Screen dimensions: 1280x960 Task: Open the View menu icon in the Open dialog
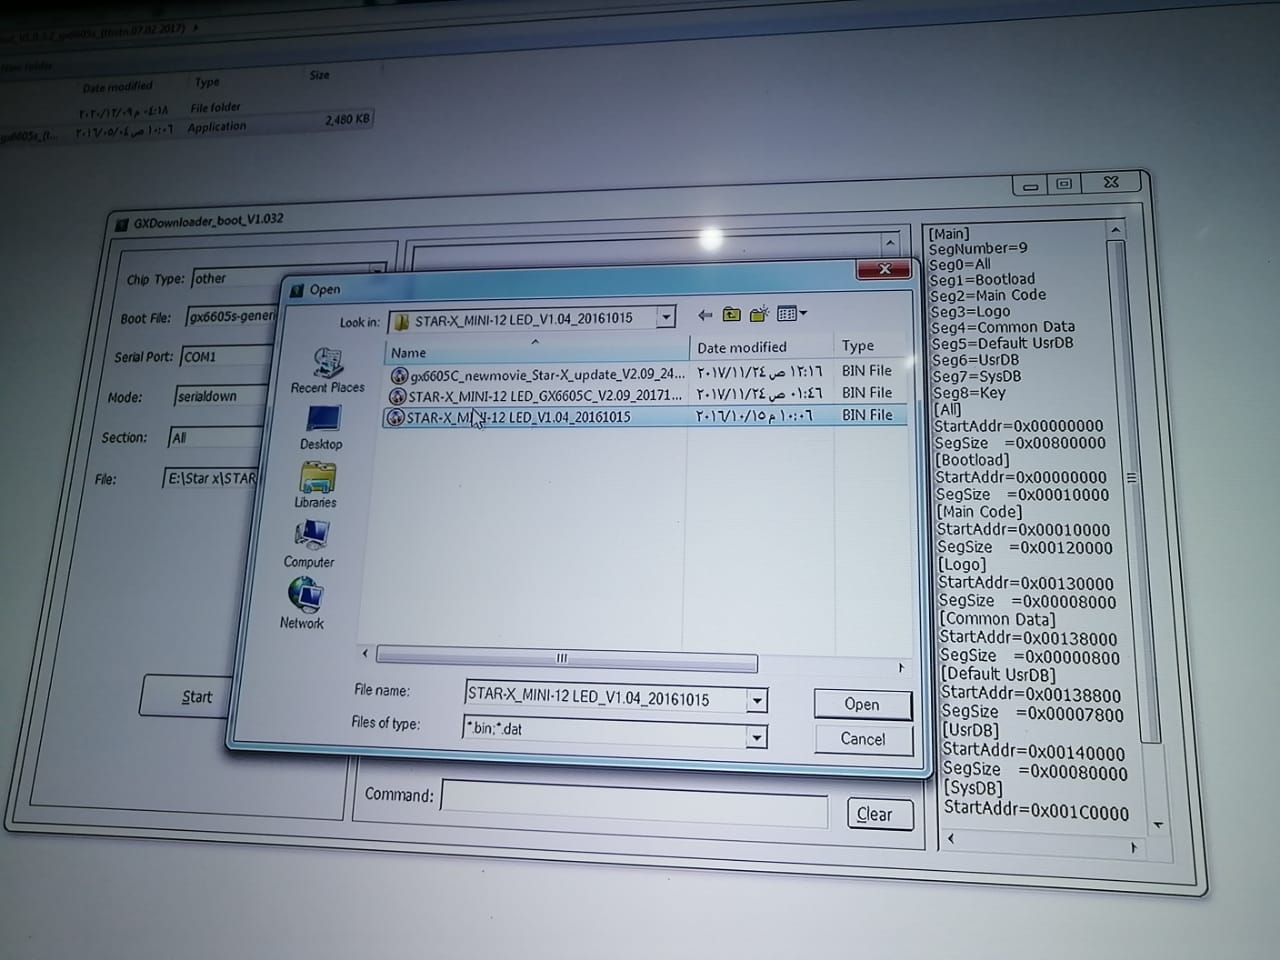click(791, 314)
